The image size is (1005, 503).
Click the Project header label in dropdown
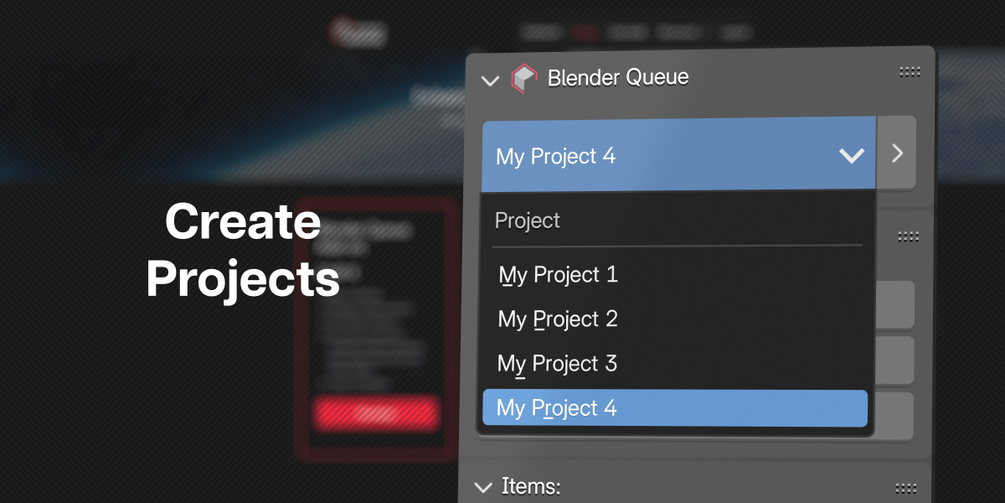coord(528,221)
